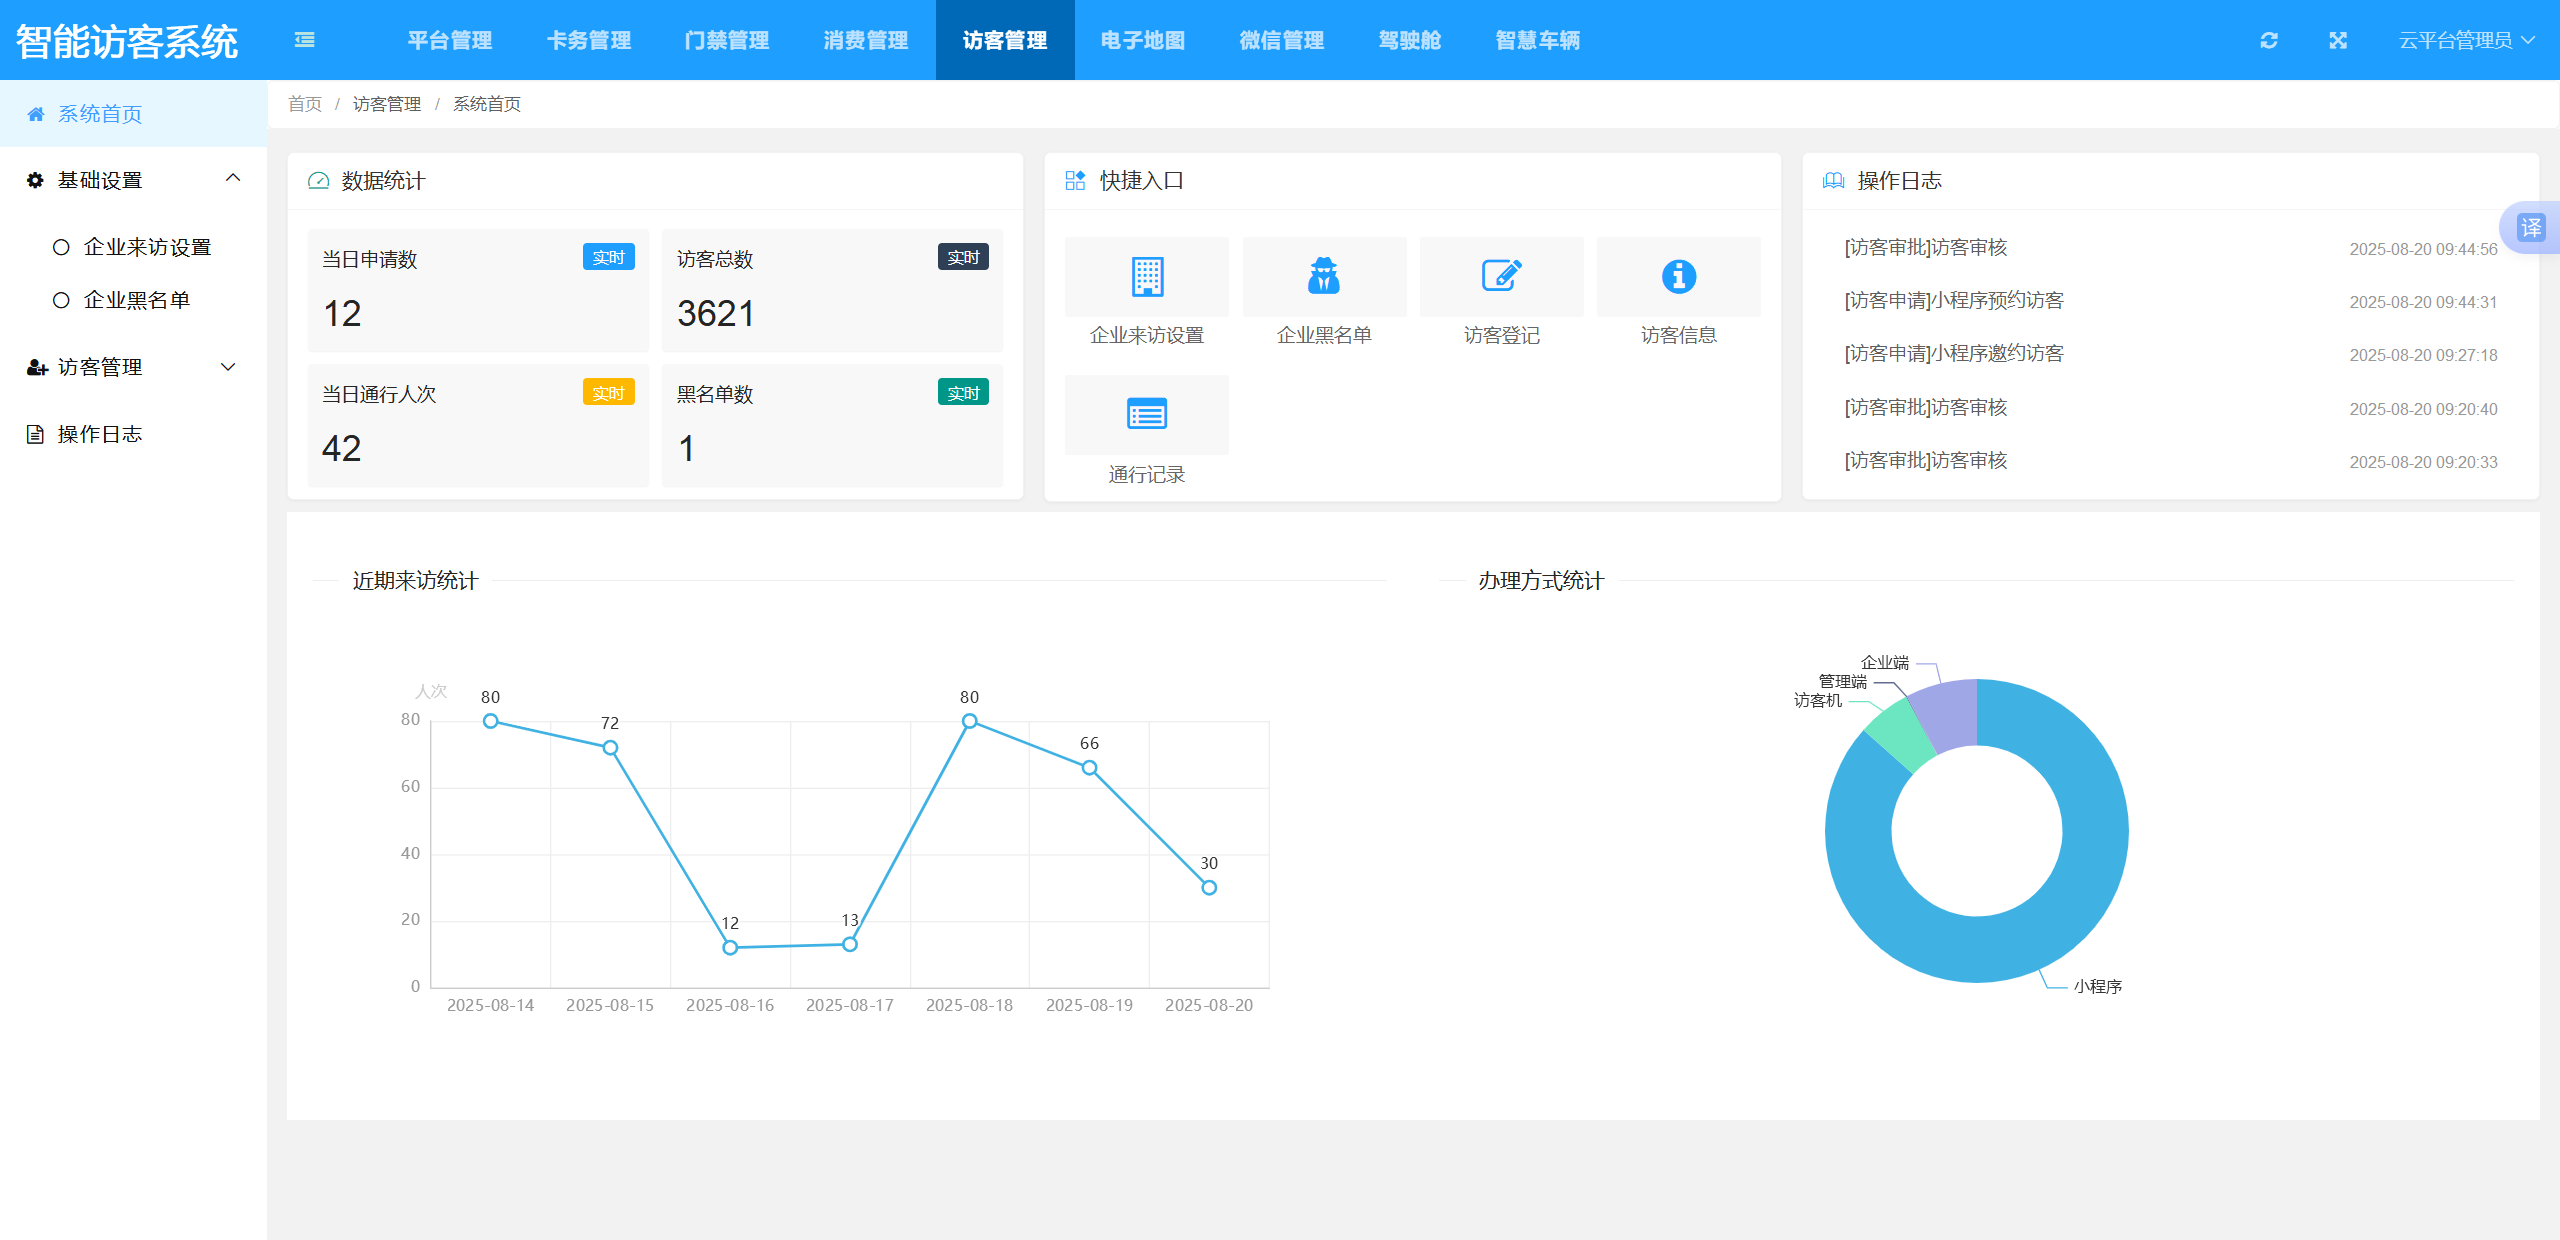Viewport: 2560px width, 1240px height.
Task: Click the 智能访客系统 logo title
Action: (127, 41)
